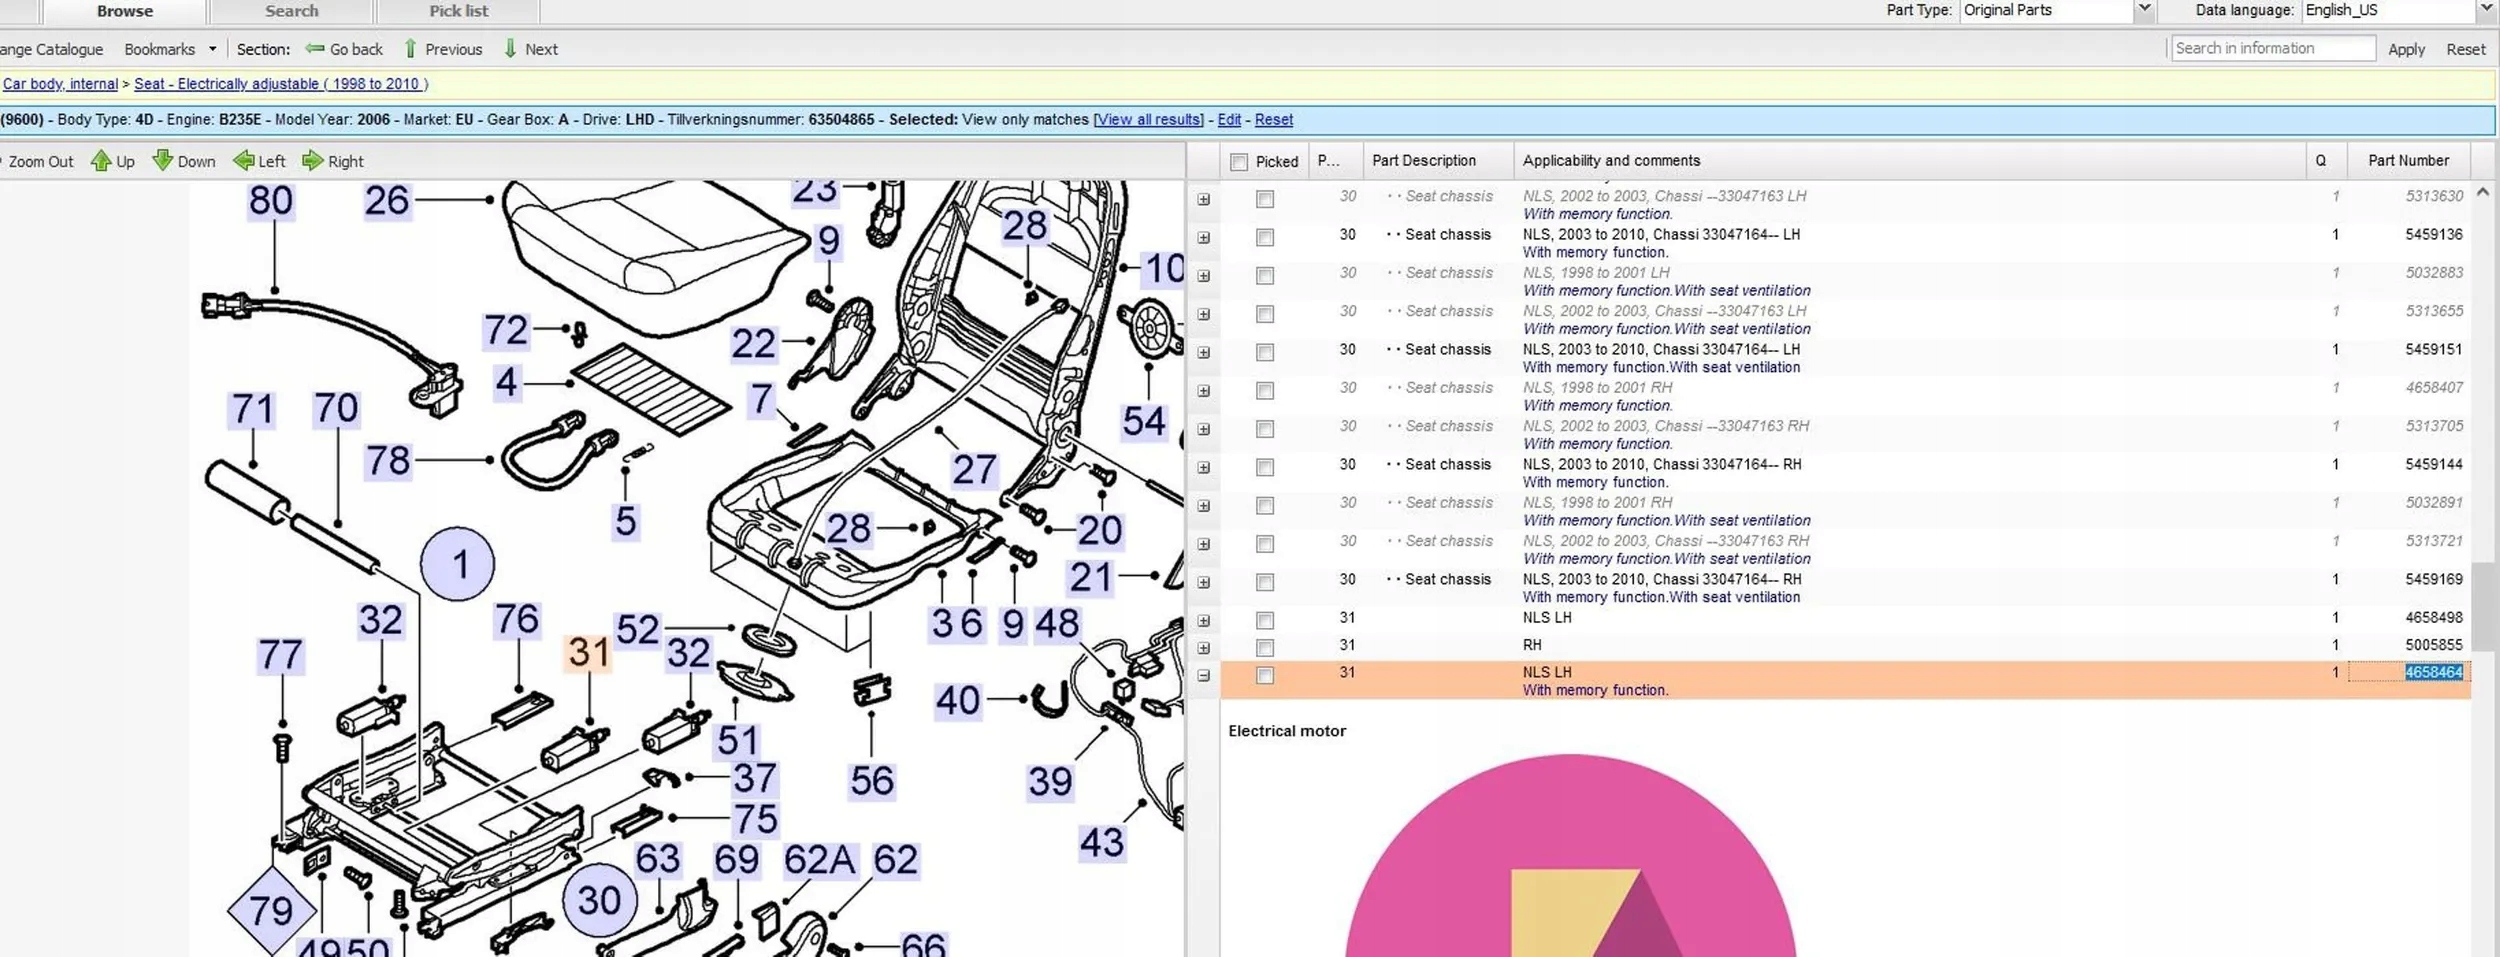The image size is (2500, 957).
Task: Click the View all results link
Action: (x=1148, y=120)
